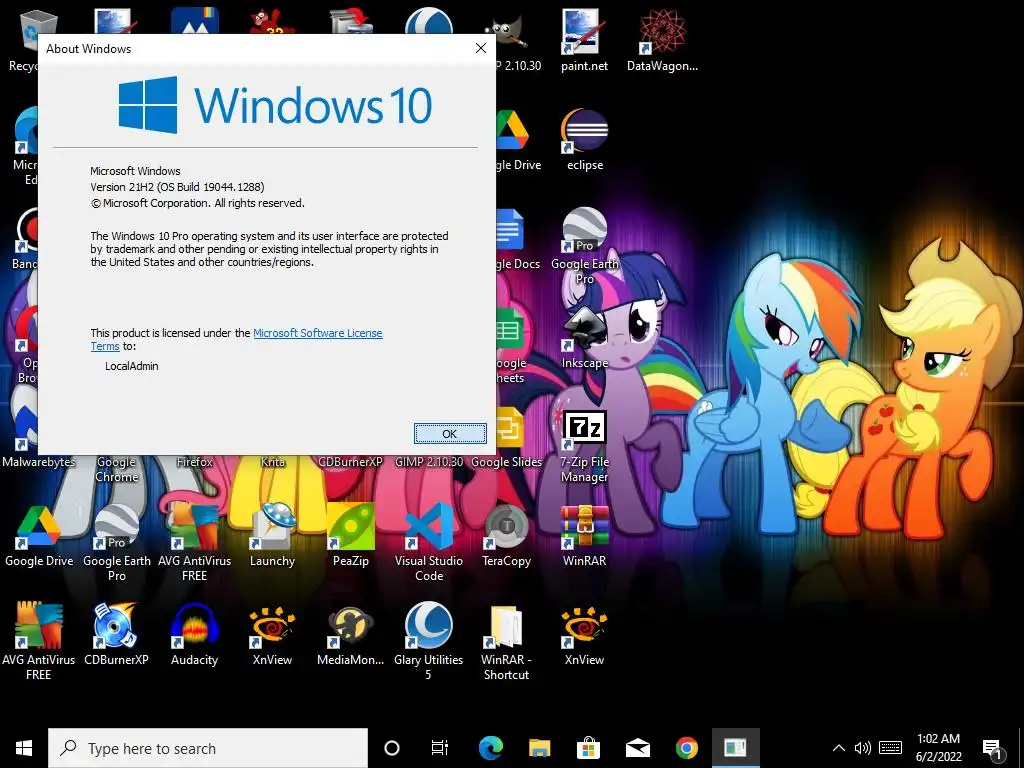The width and height of the screenshot is (1024, 768).
Task: Click the Version 21H2 build text
Action: coord(177,187)
